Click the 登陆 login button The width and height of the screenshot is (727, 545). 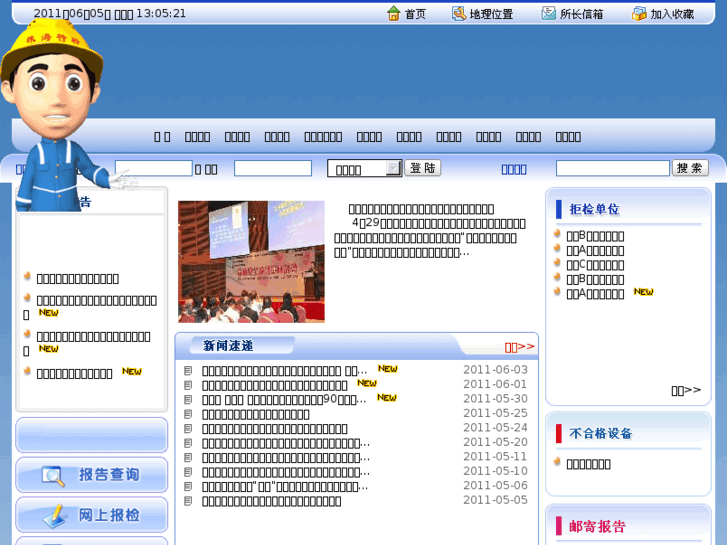pos(422,168)
